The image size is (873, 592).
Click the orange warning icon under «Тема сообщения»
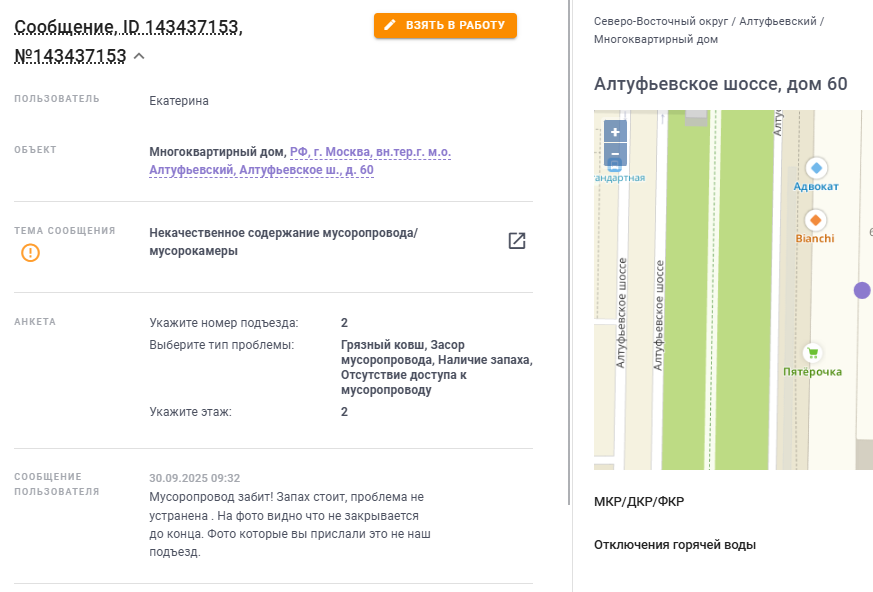coord(31,253)
